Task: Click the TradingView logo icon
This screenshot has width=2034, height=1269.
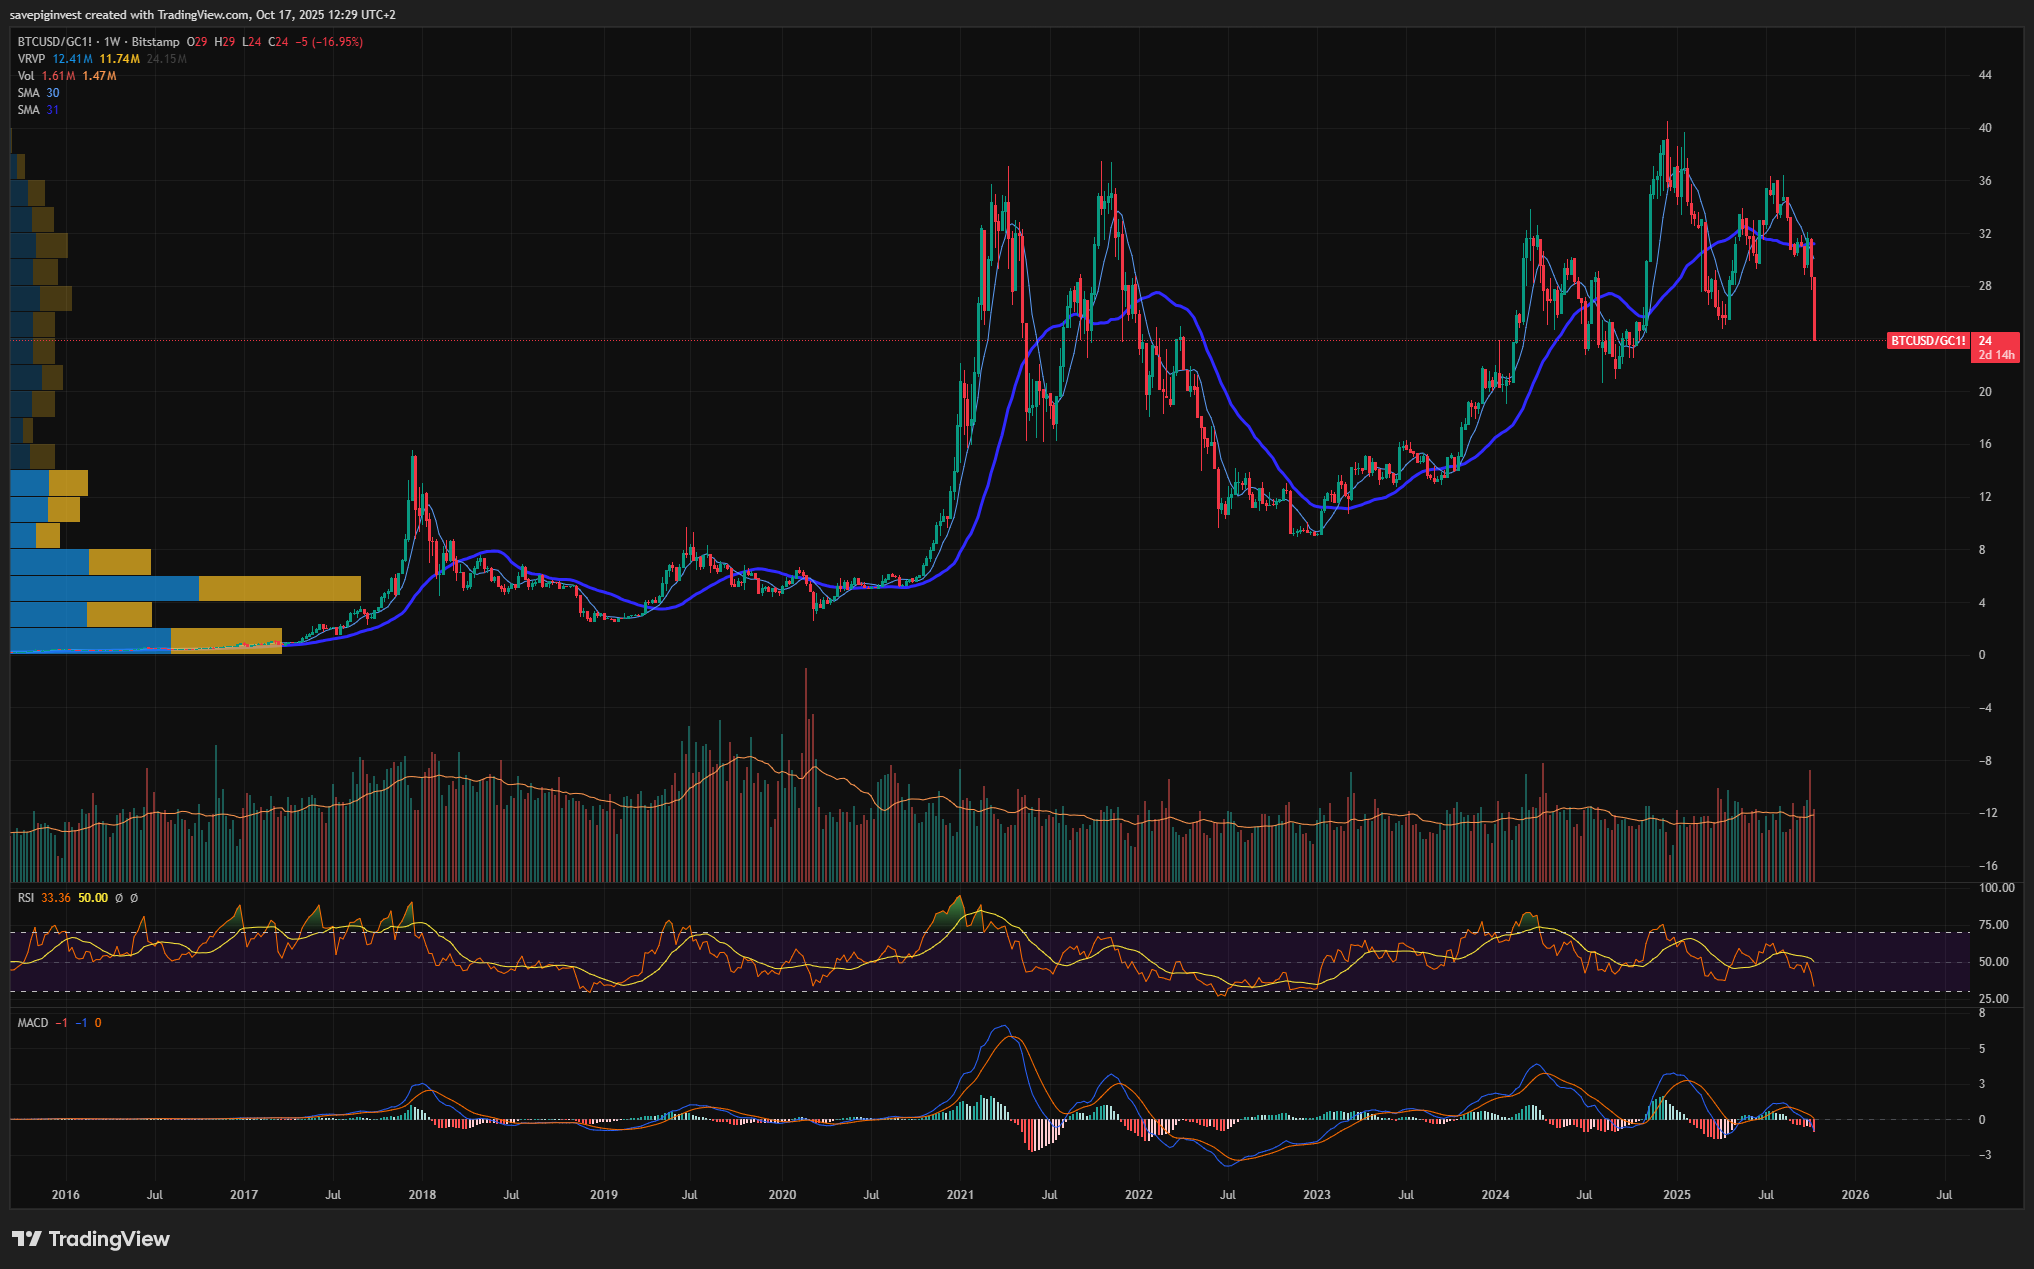Action: 27,1239
